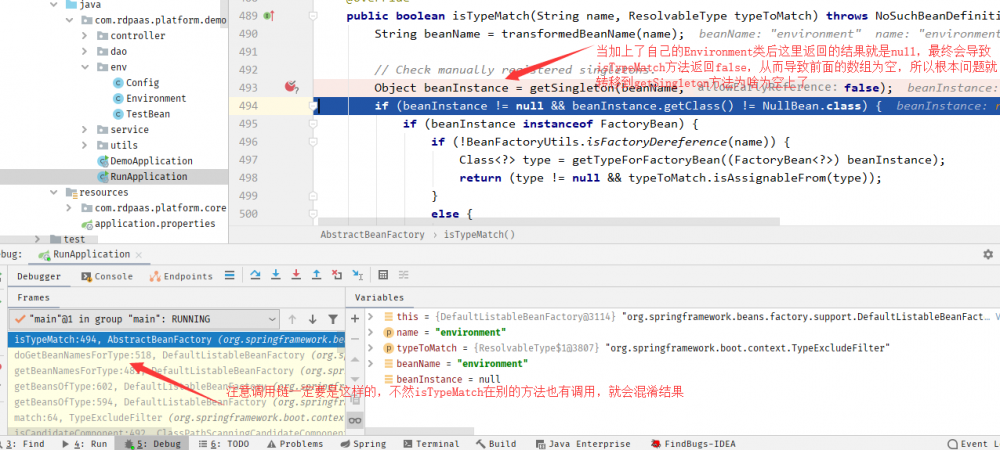1000x450 pixels.
Task: Open the FindBugs-IDEA tool window
Action: pos(693,444)
